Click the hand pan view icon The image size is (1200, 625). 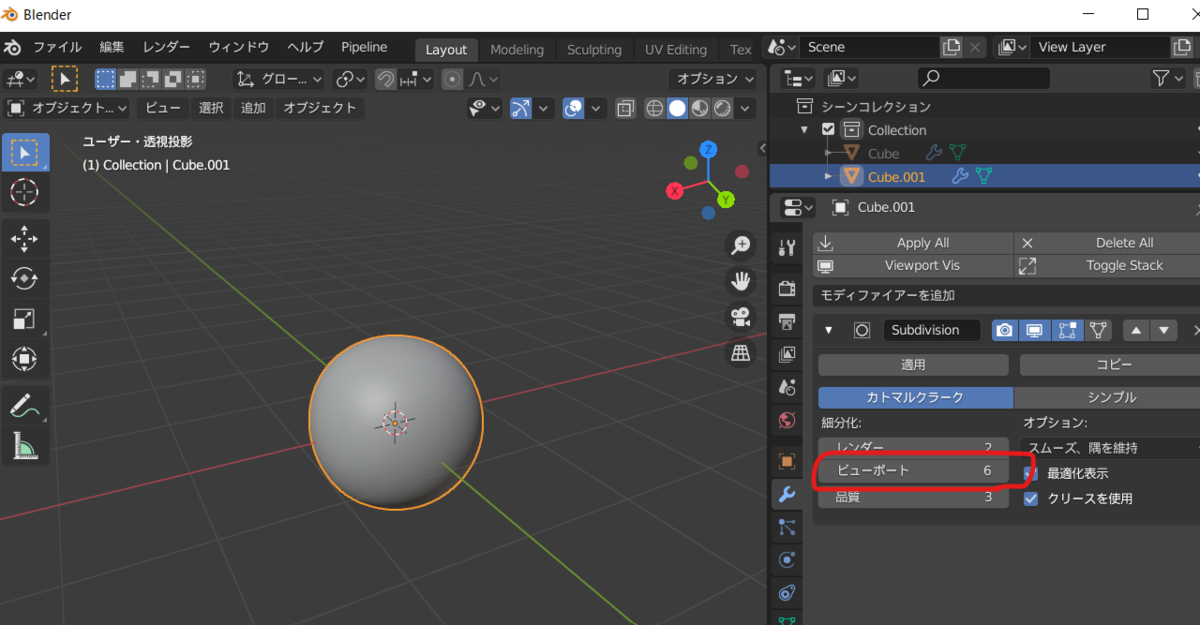pos(741,281)
